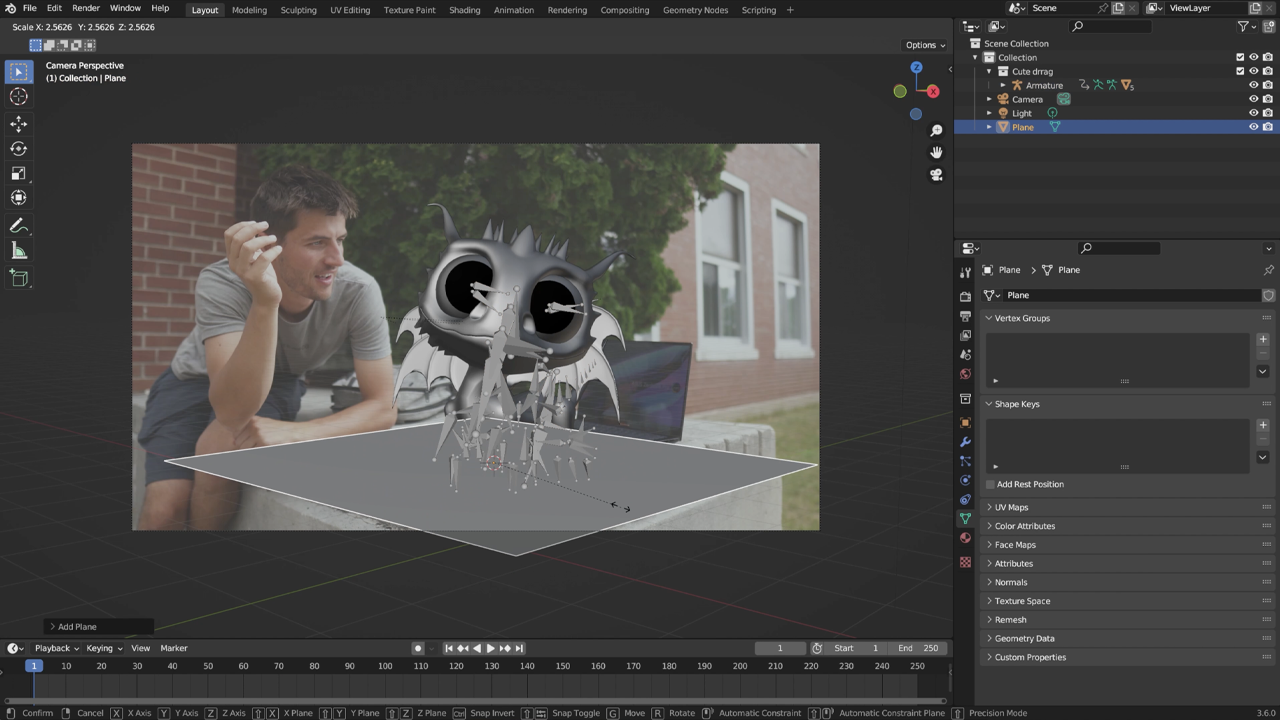The width and height of the screenshot is (1280, 720).
Task: Jump to the timeline end frame
Action: tap(519, 648)
